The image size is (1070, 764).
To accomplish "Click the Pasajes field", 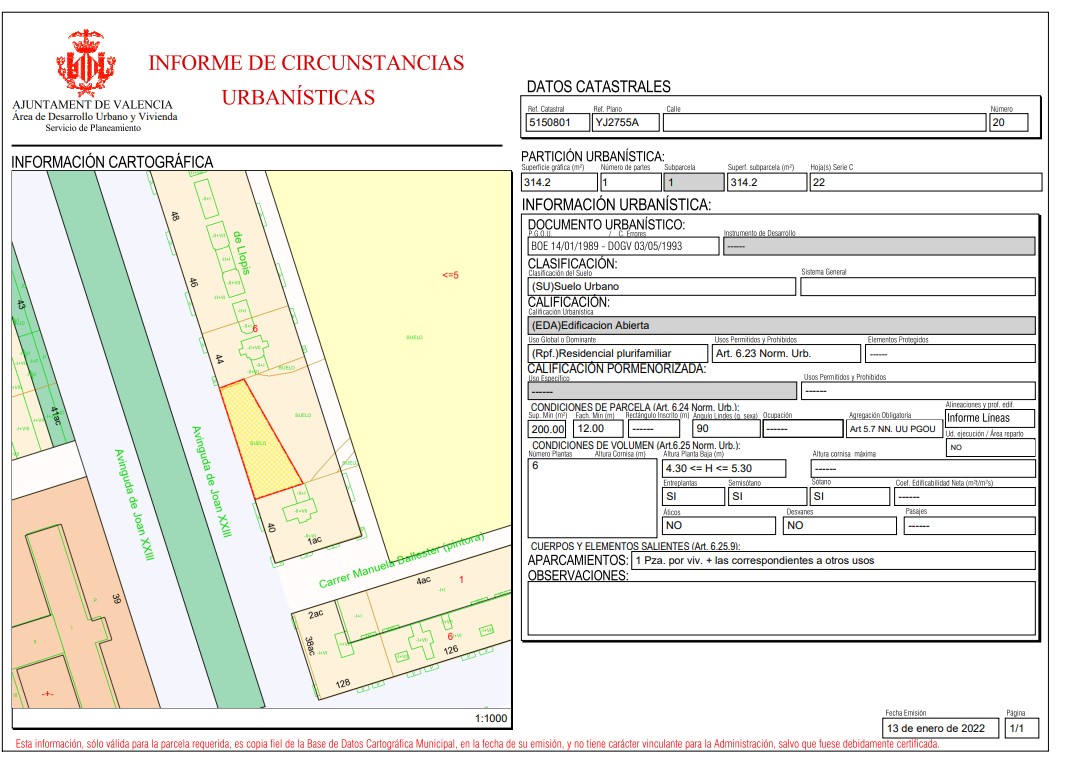I will [x=969, y=526].
